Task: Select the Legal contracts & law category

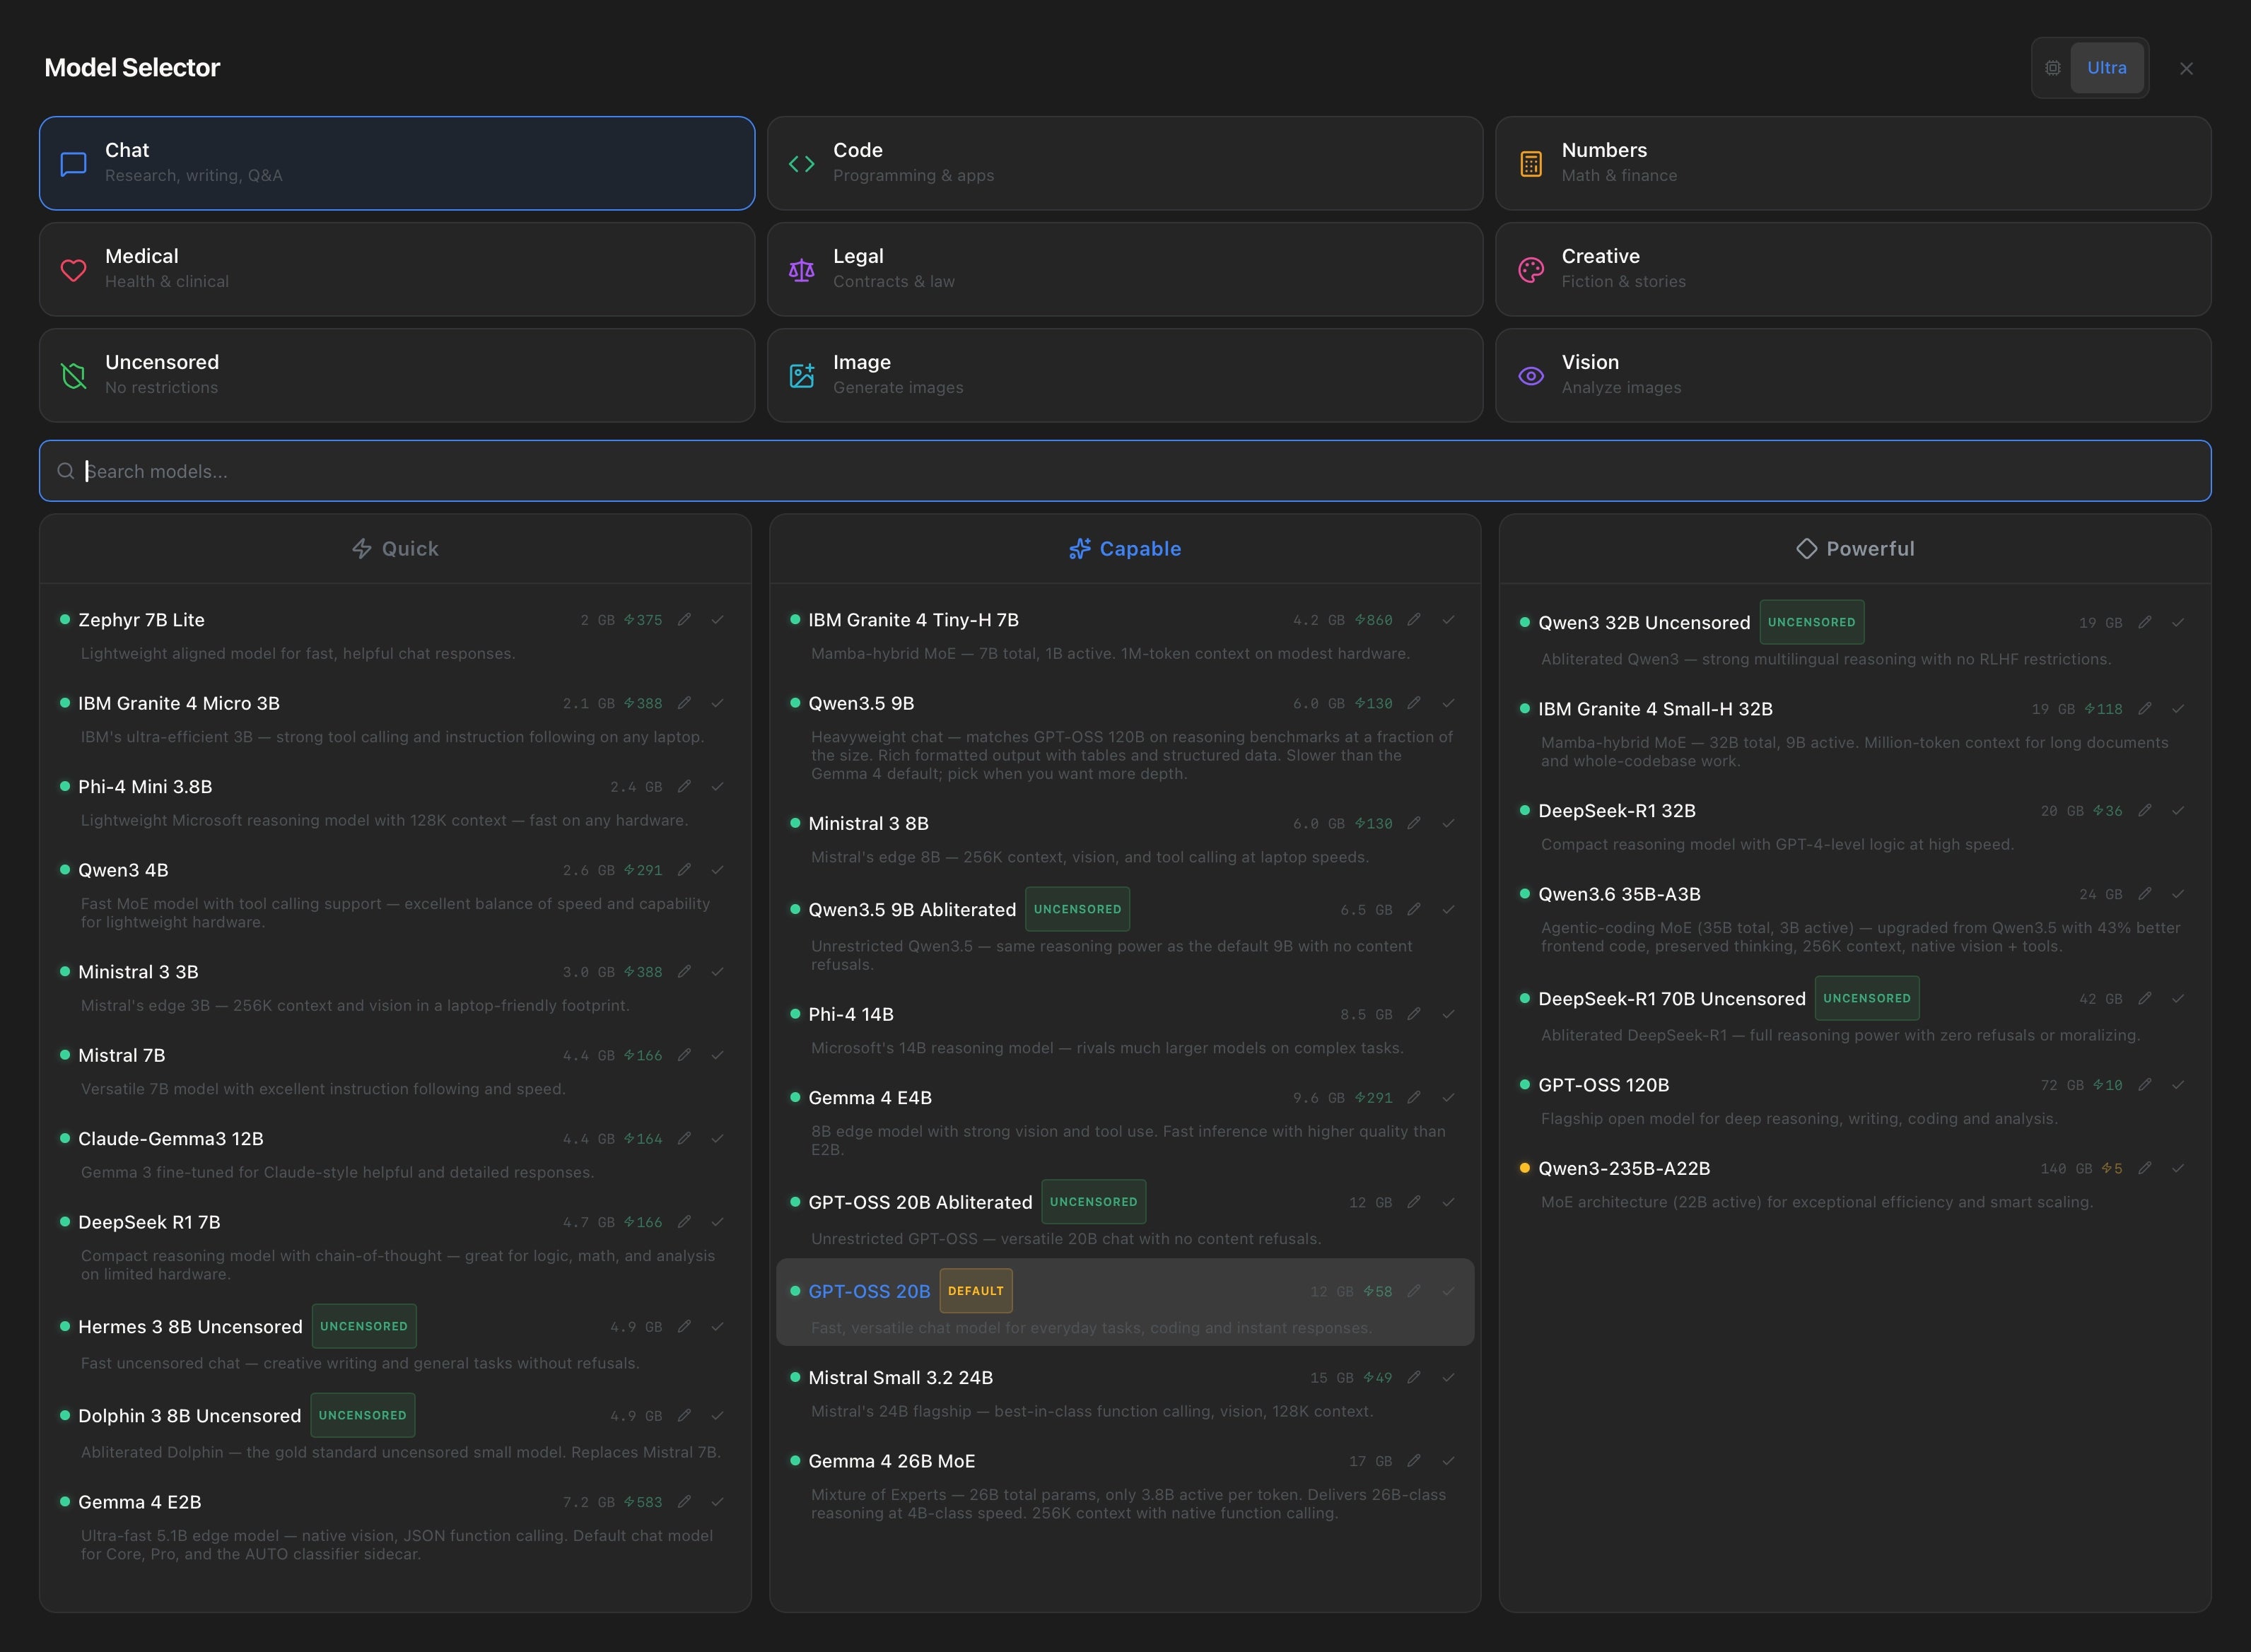Action: (x=1125, y=269)
